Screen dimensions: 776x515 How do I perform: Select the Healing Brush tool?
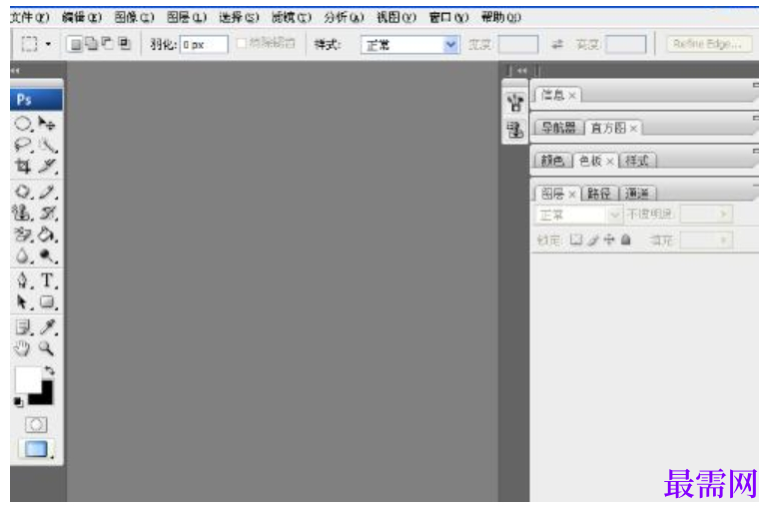tap(23, 191)
